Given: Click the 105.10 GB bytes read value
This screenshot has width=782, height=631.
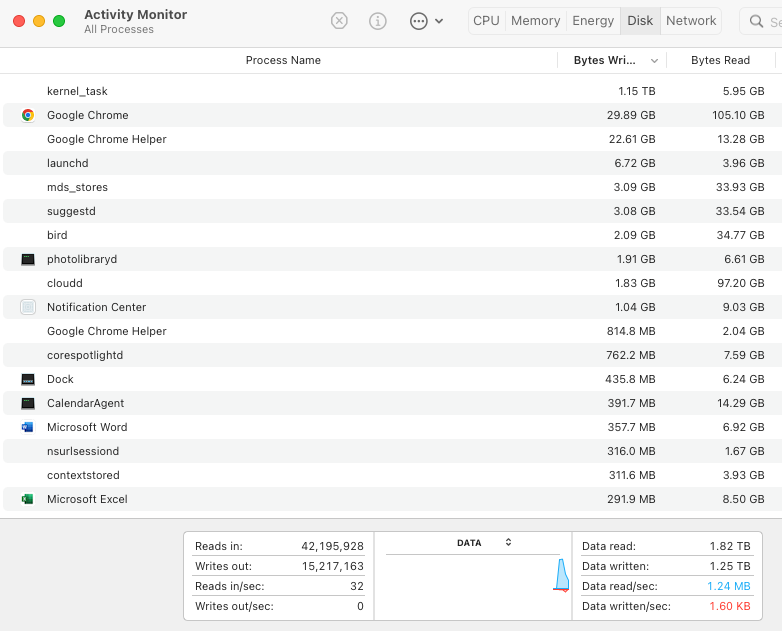Looking at the screenshot, I should (738, 115).
